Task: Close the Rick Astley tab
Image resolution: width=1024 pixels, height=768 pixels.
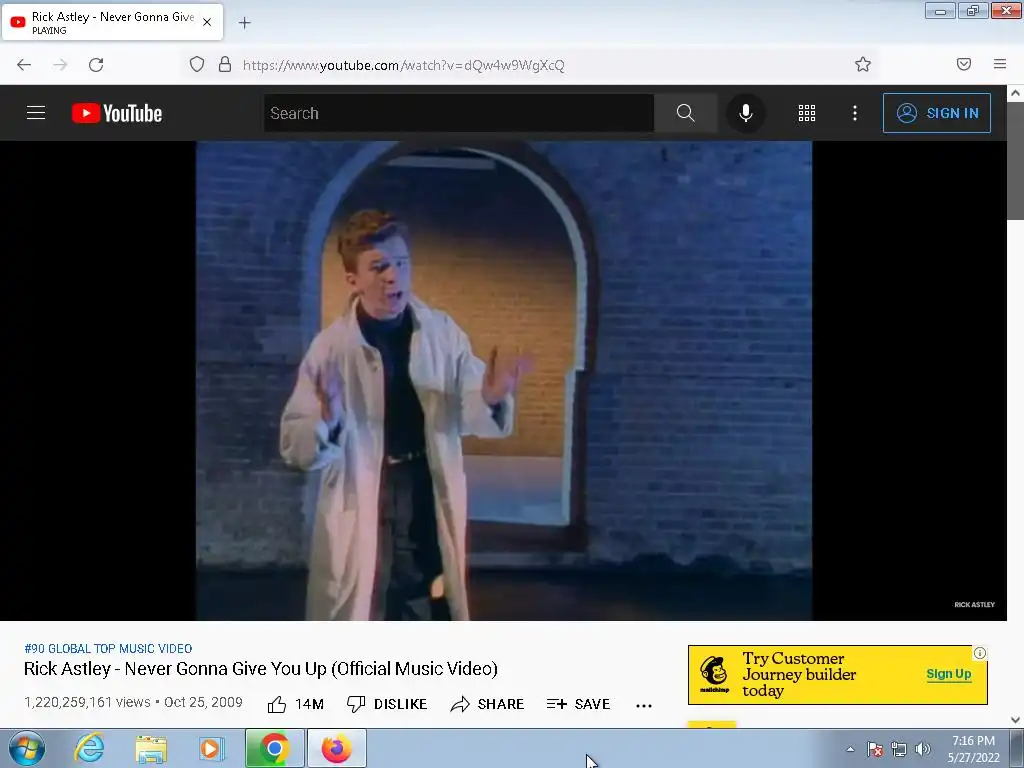Action: tap(207, 22)
